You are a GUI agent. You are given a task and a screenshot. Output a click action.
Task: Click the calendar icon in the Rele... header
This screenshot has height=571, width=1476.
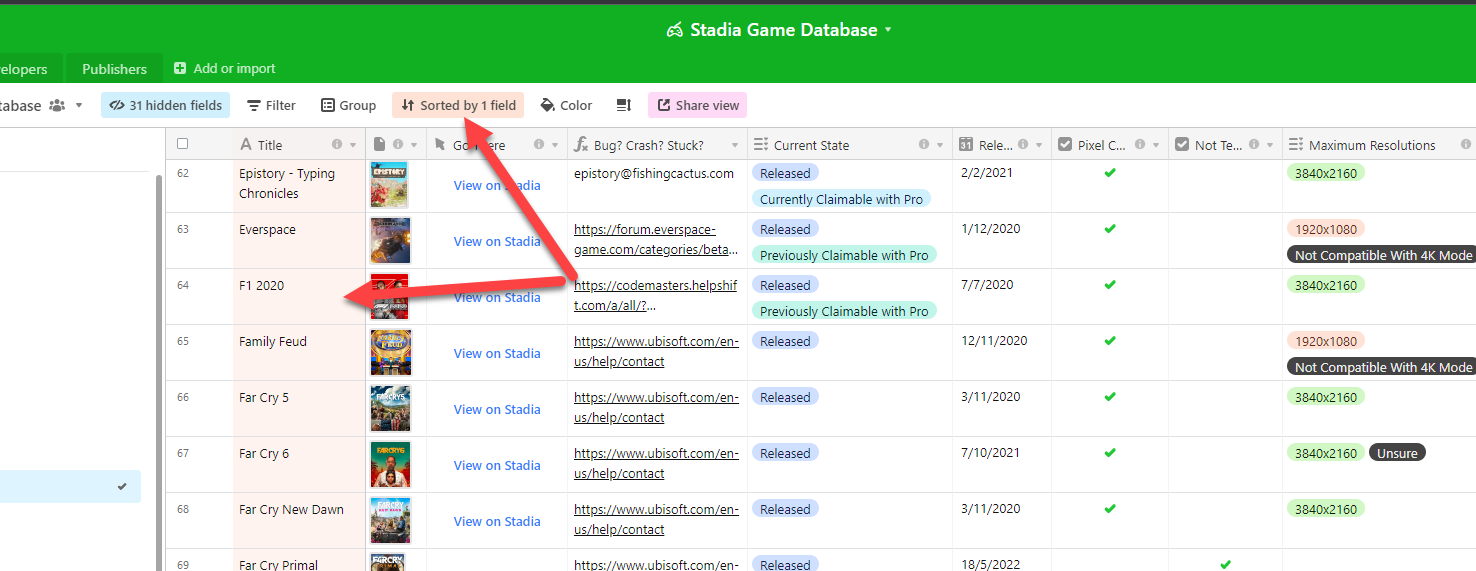[x=966, y=144]
